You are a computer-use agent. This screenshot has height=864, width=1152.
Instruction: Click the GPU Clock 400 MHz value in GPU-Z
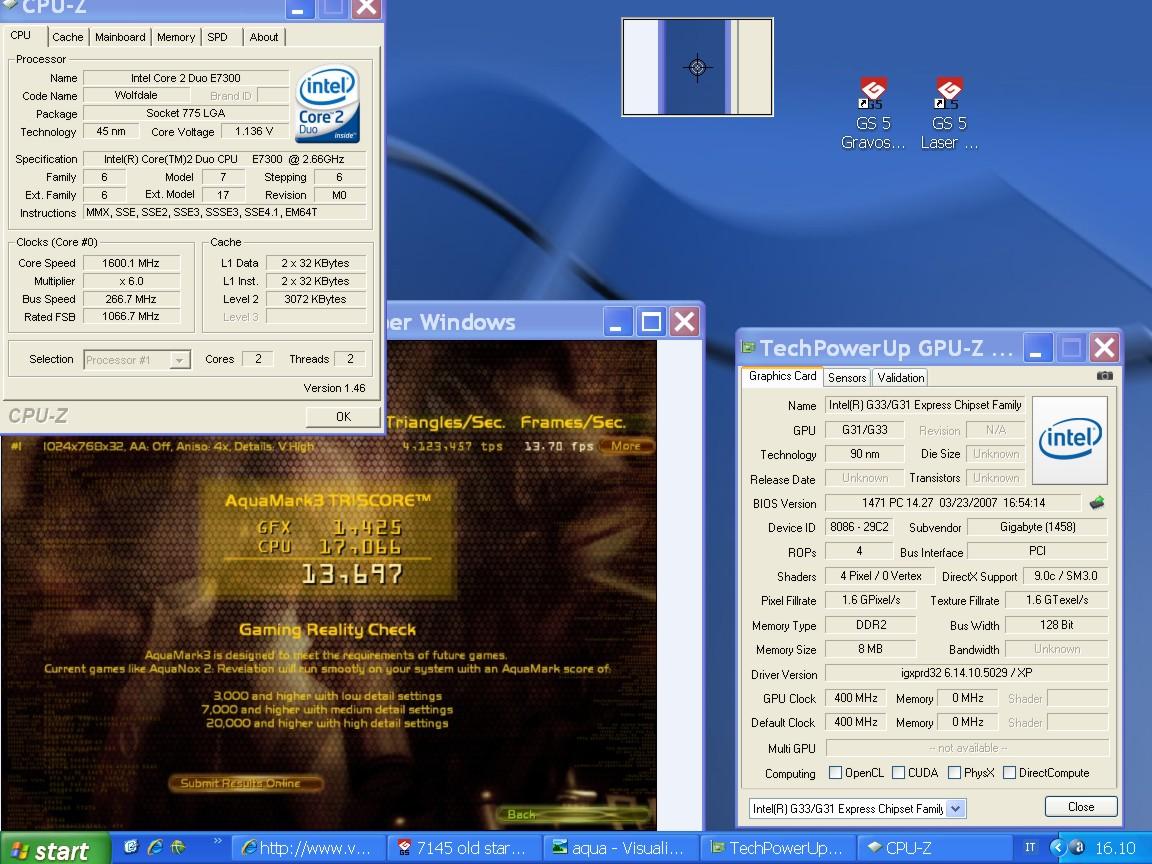(x=856, y=698)
